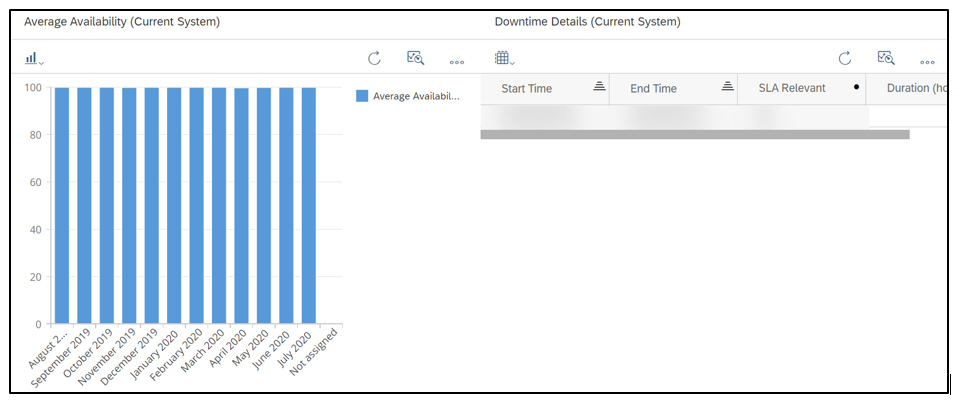Screen dimensions: 957x400
Task: Select the September 2019 bar
Action: (x=84, y=205)
